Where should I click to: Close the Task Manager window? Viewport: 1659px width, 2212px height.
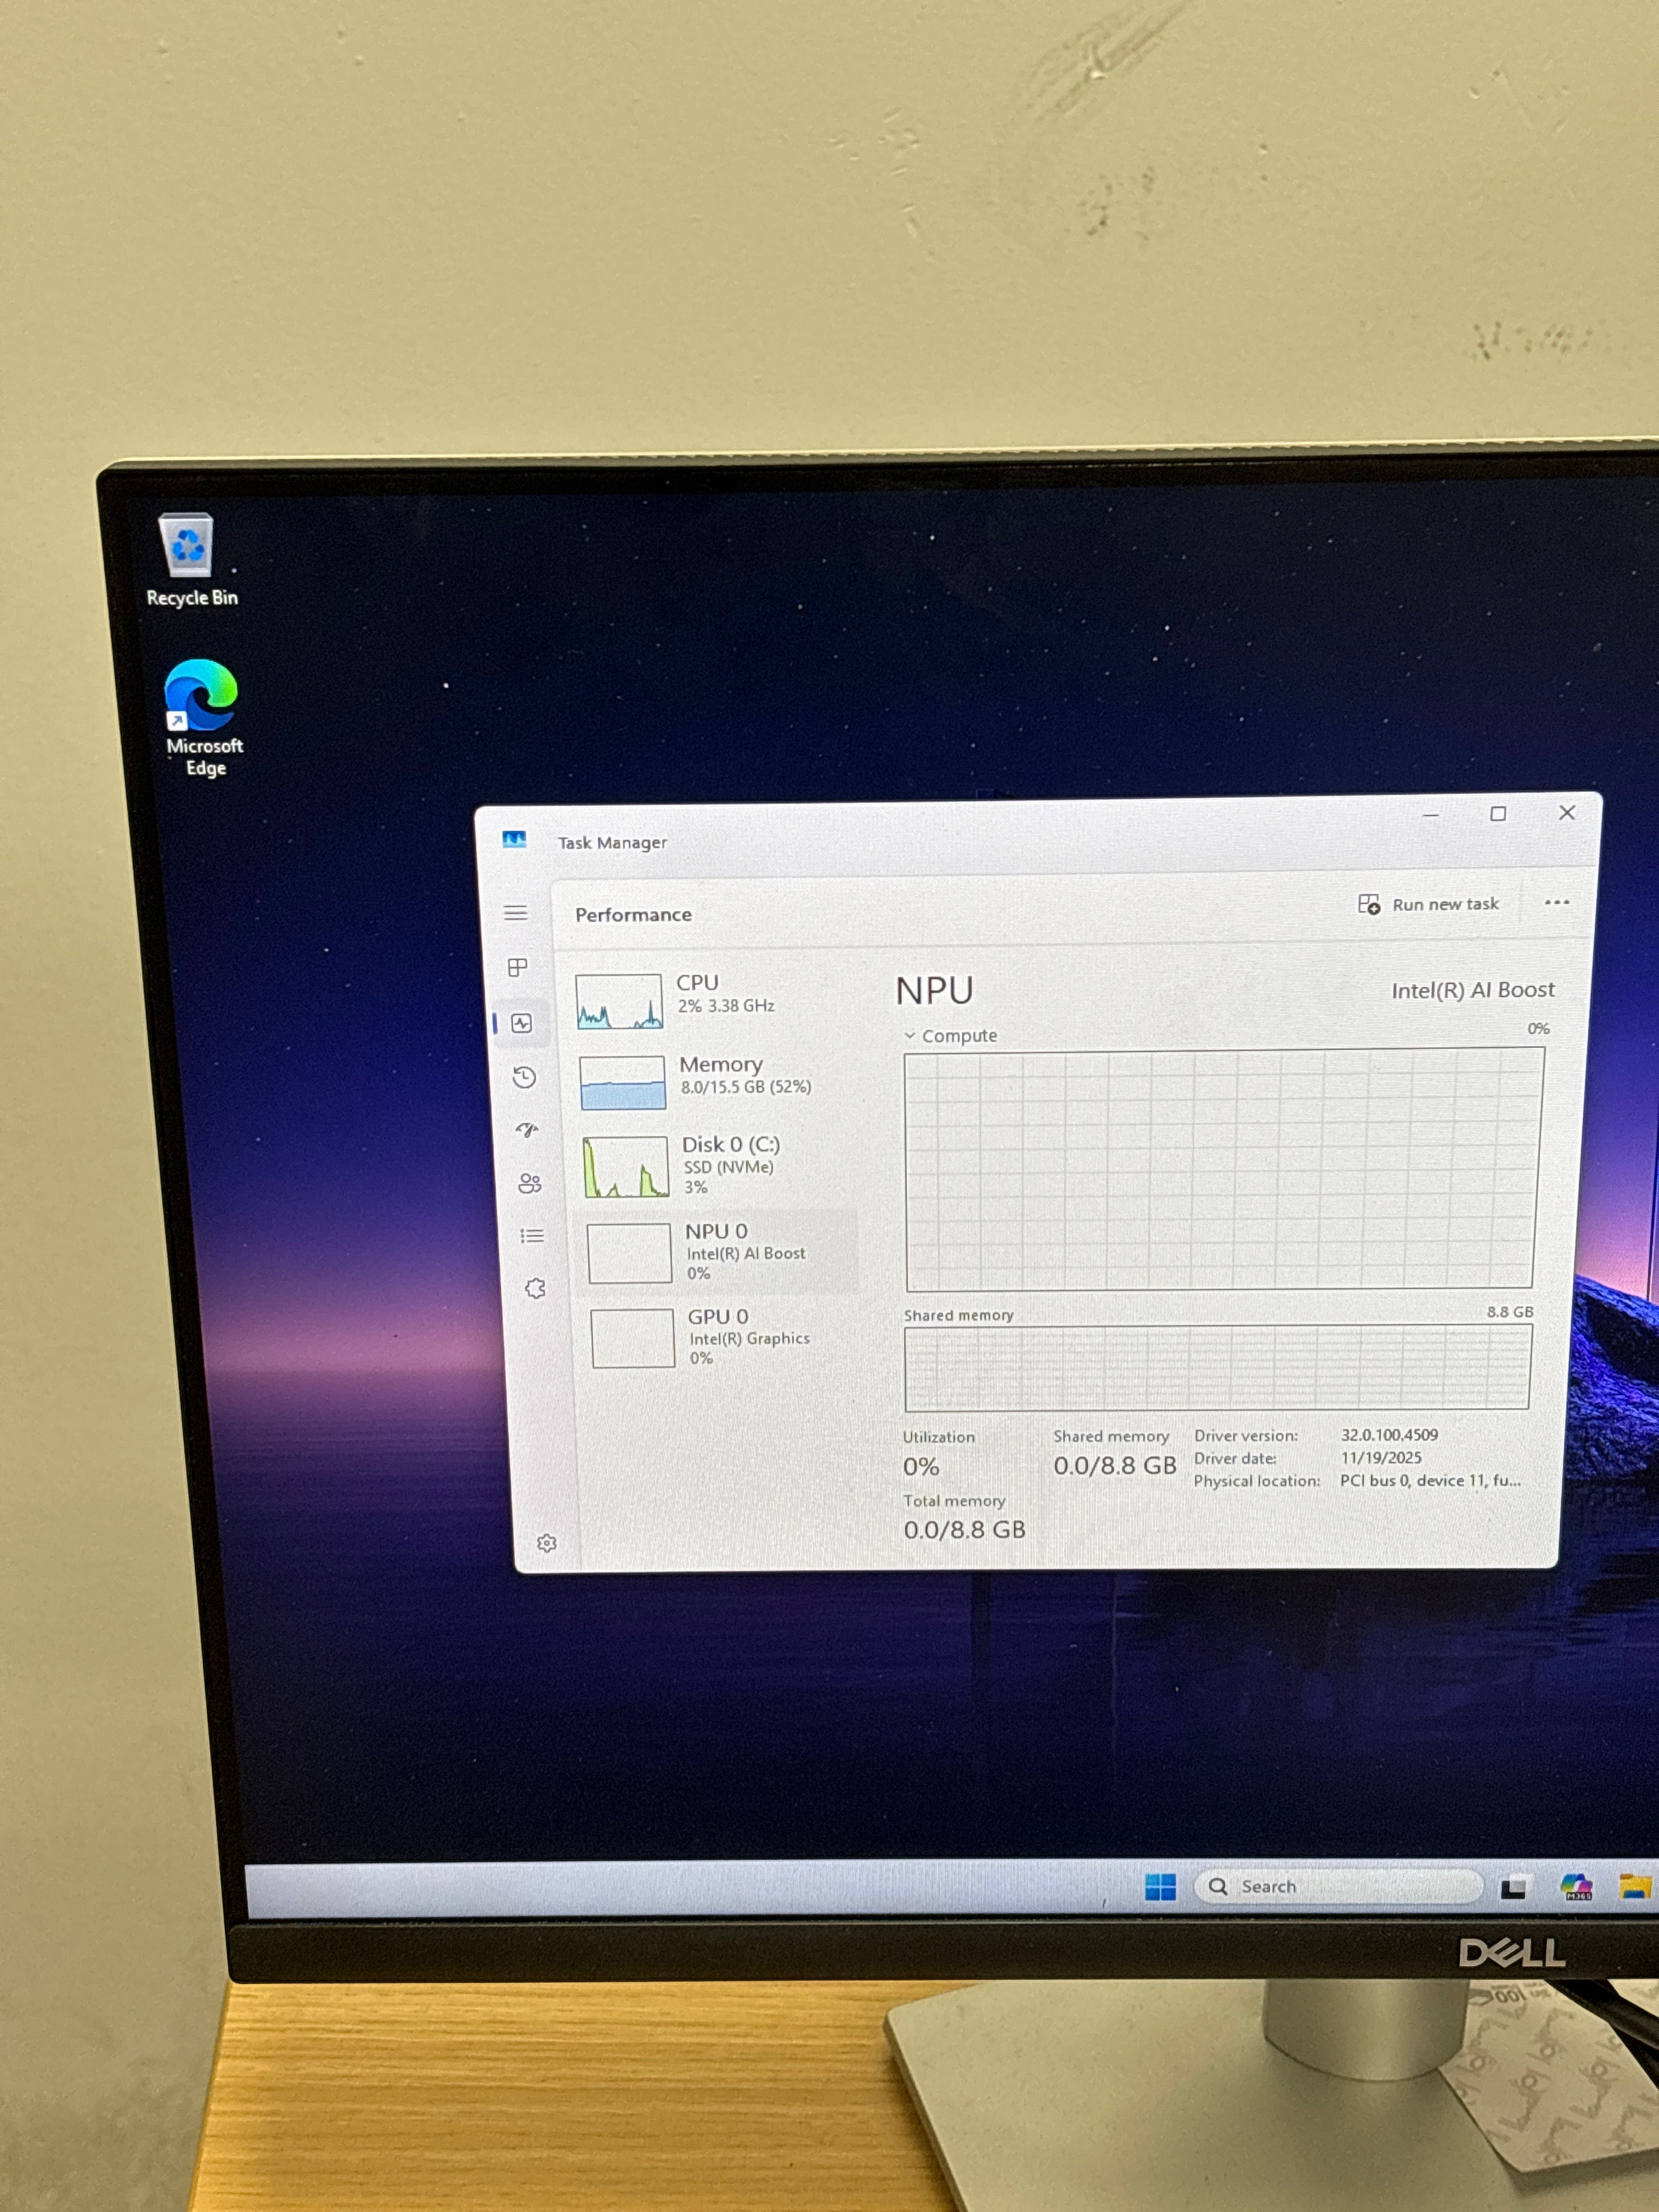coord(1567,813)
